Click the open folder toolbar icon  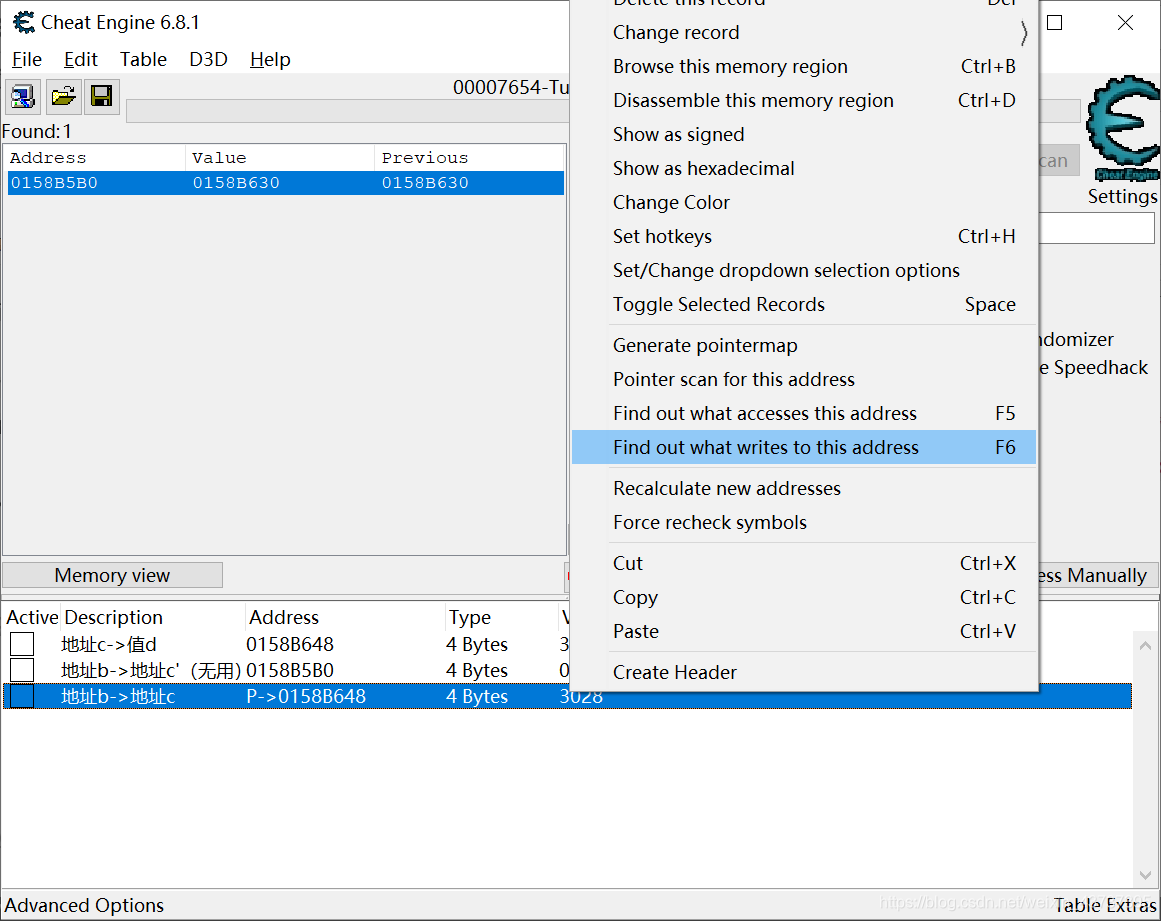tap(63, 96)
